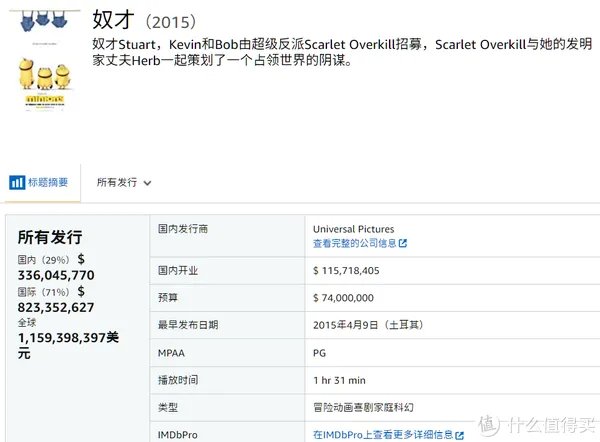This screenshot has width=600, height=442.
Task: Click the external link icon after 查看完整的公司信息
Action: (x=403, y=243)
